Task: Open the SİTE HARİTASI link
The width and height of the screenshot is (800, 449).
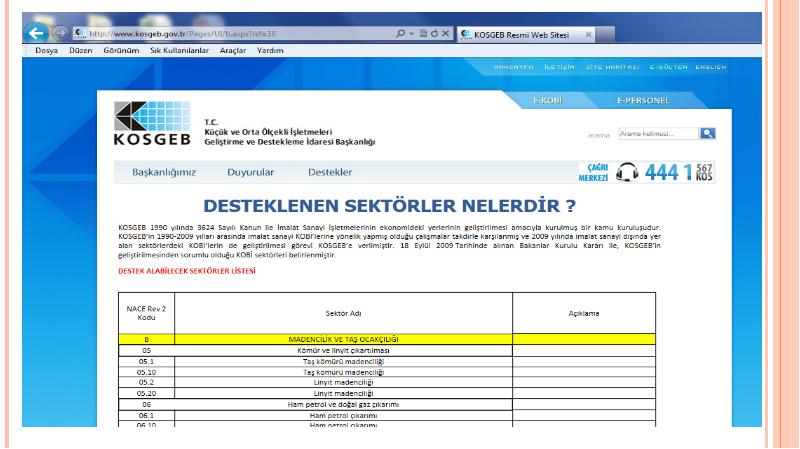Action: pos(612,67)
